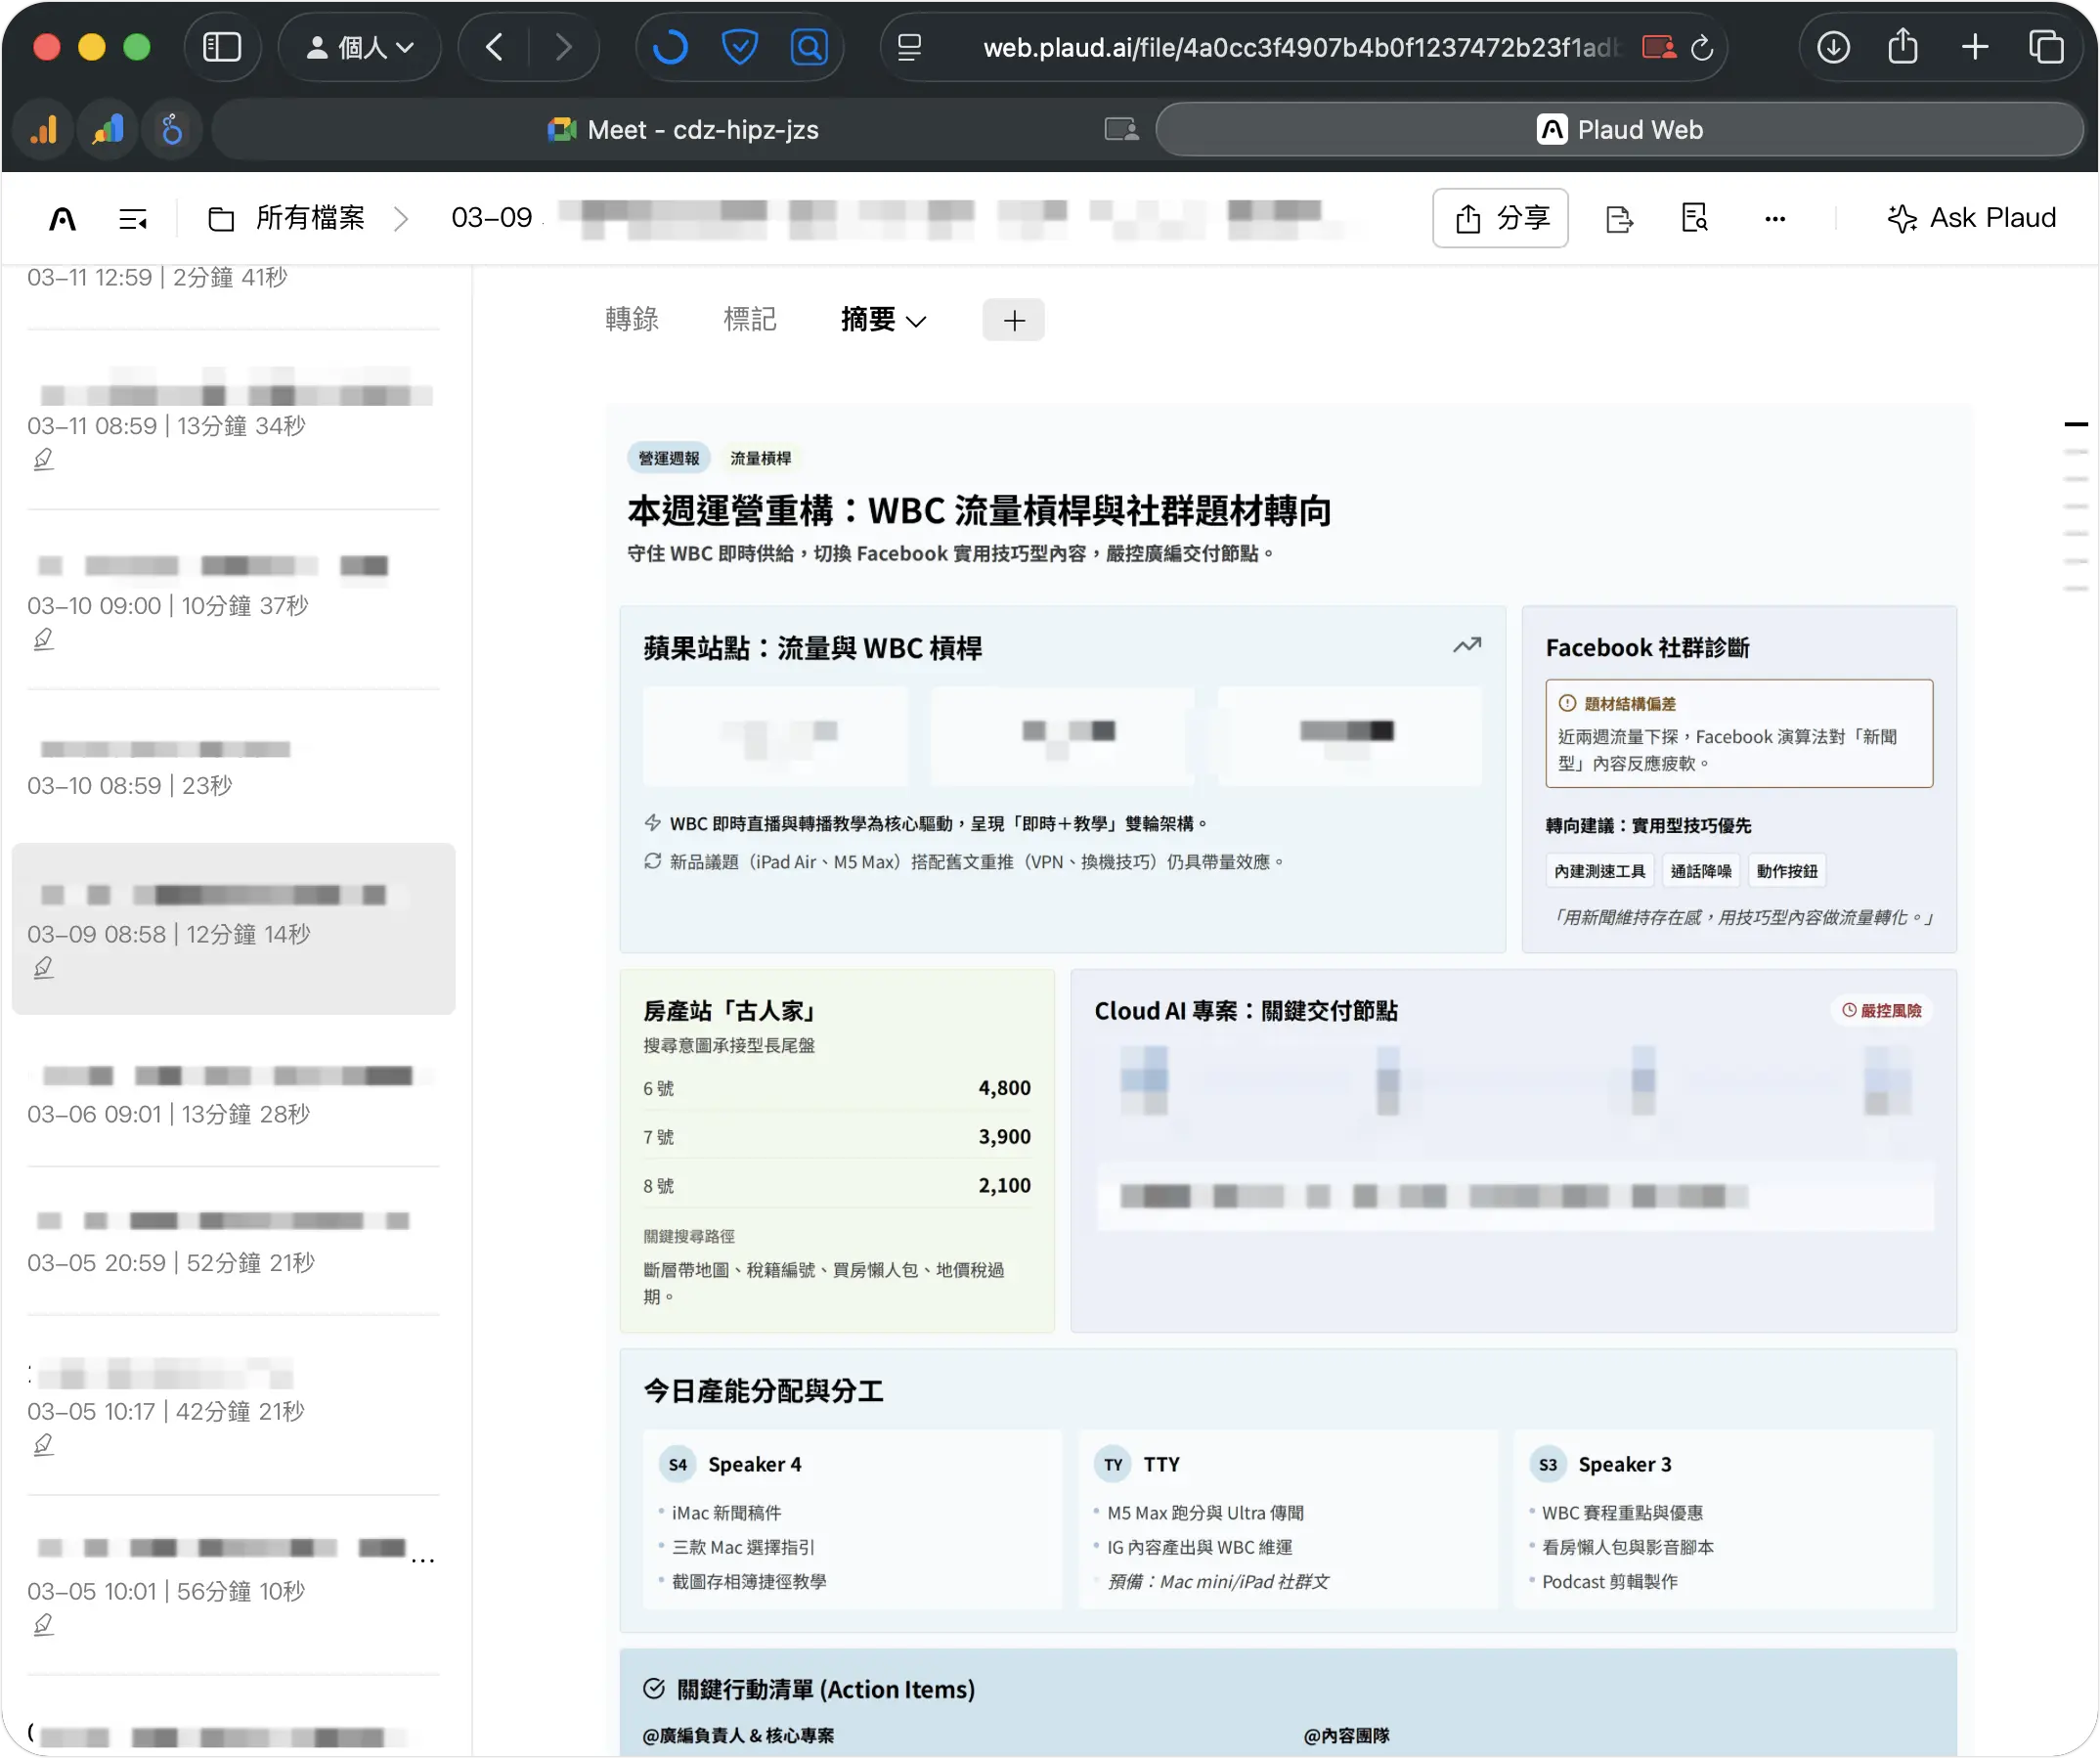Screen dimensions: 2100x1758
Task: Click the 內建測速工具 tag
Action: point(1600,871)
